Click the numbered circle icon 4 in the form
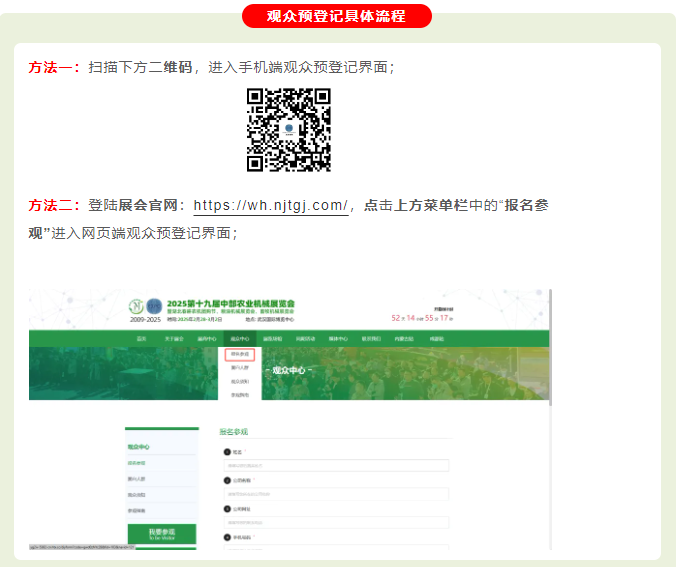 click(227, 537)
